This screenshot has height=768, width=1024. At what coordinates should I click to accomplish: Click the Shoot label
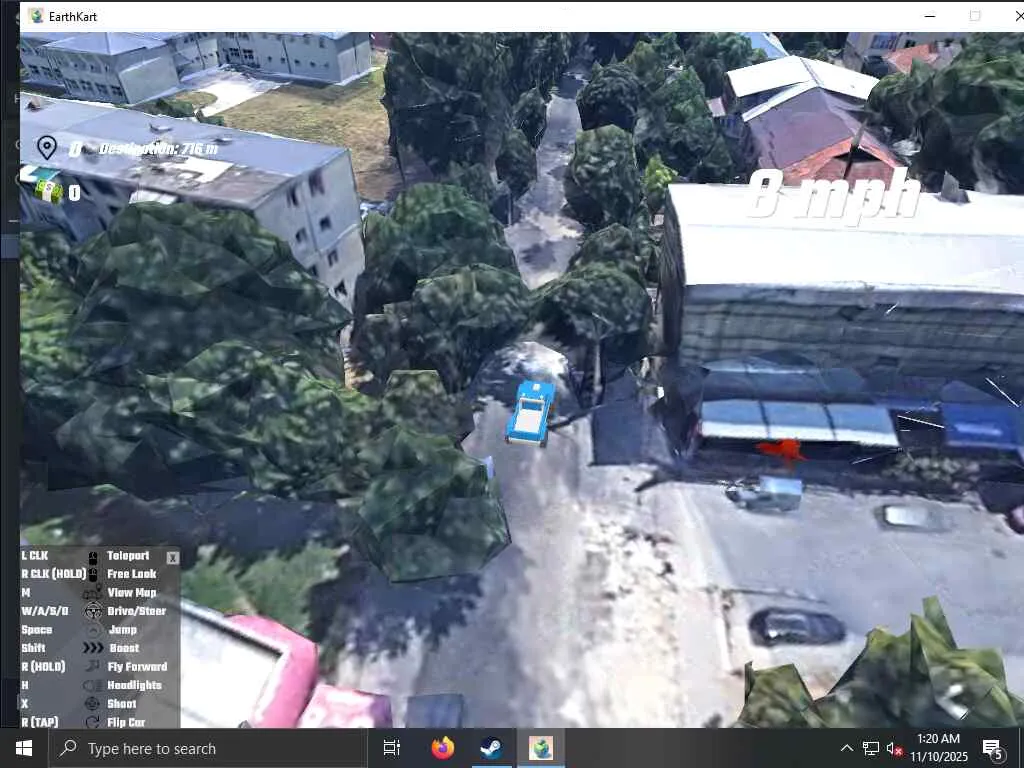pyautogui.click(x=121, y=704)
